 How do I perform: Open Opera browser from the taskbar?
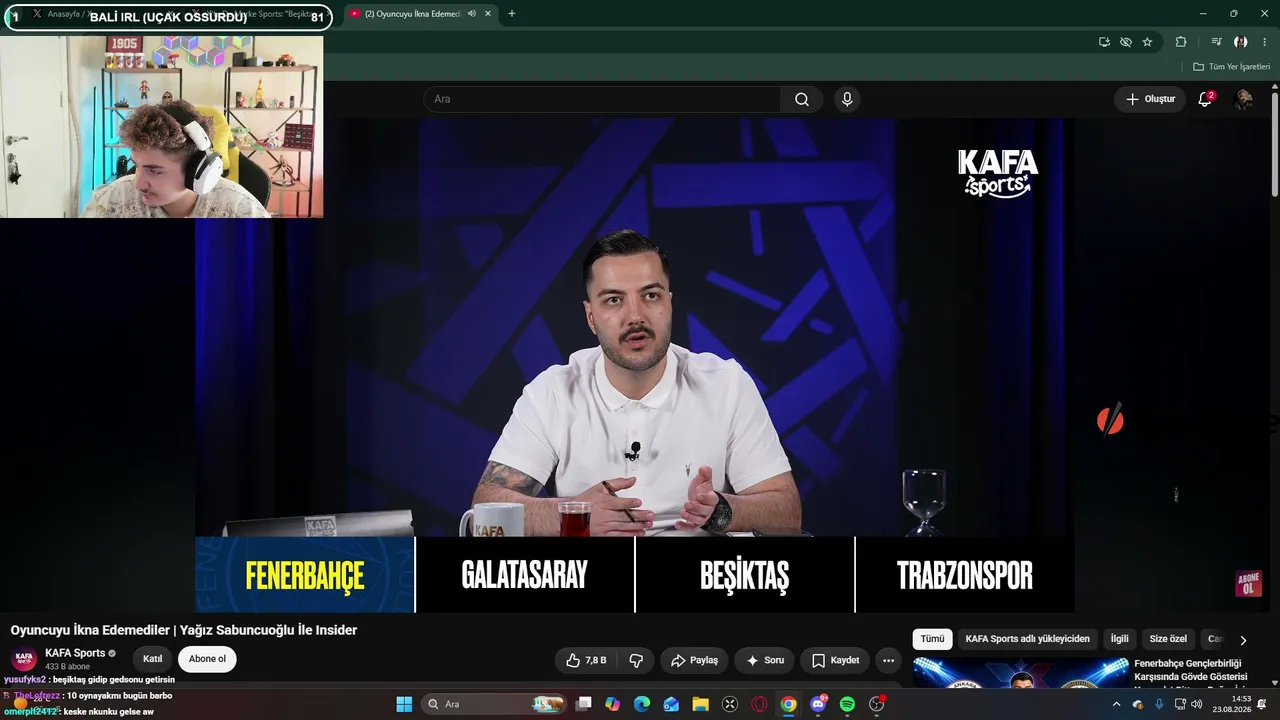759,704
